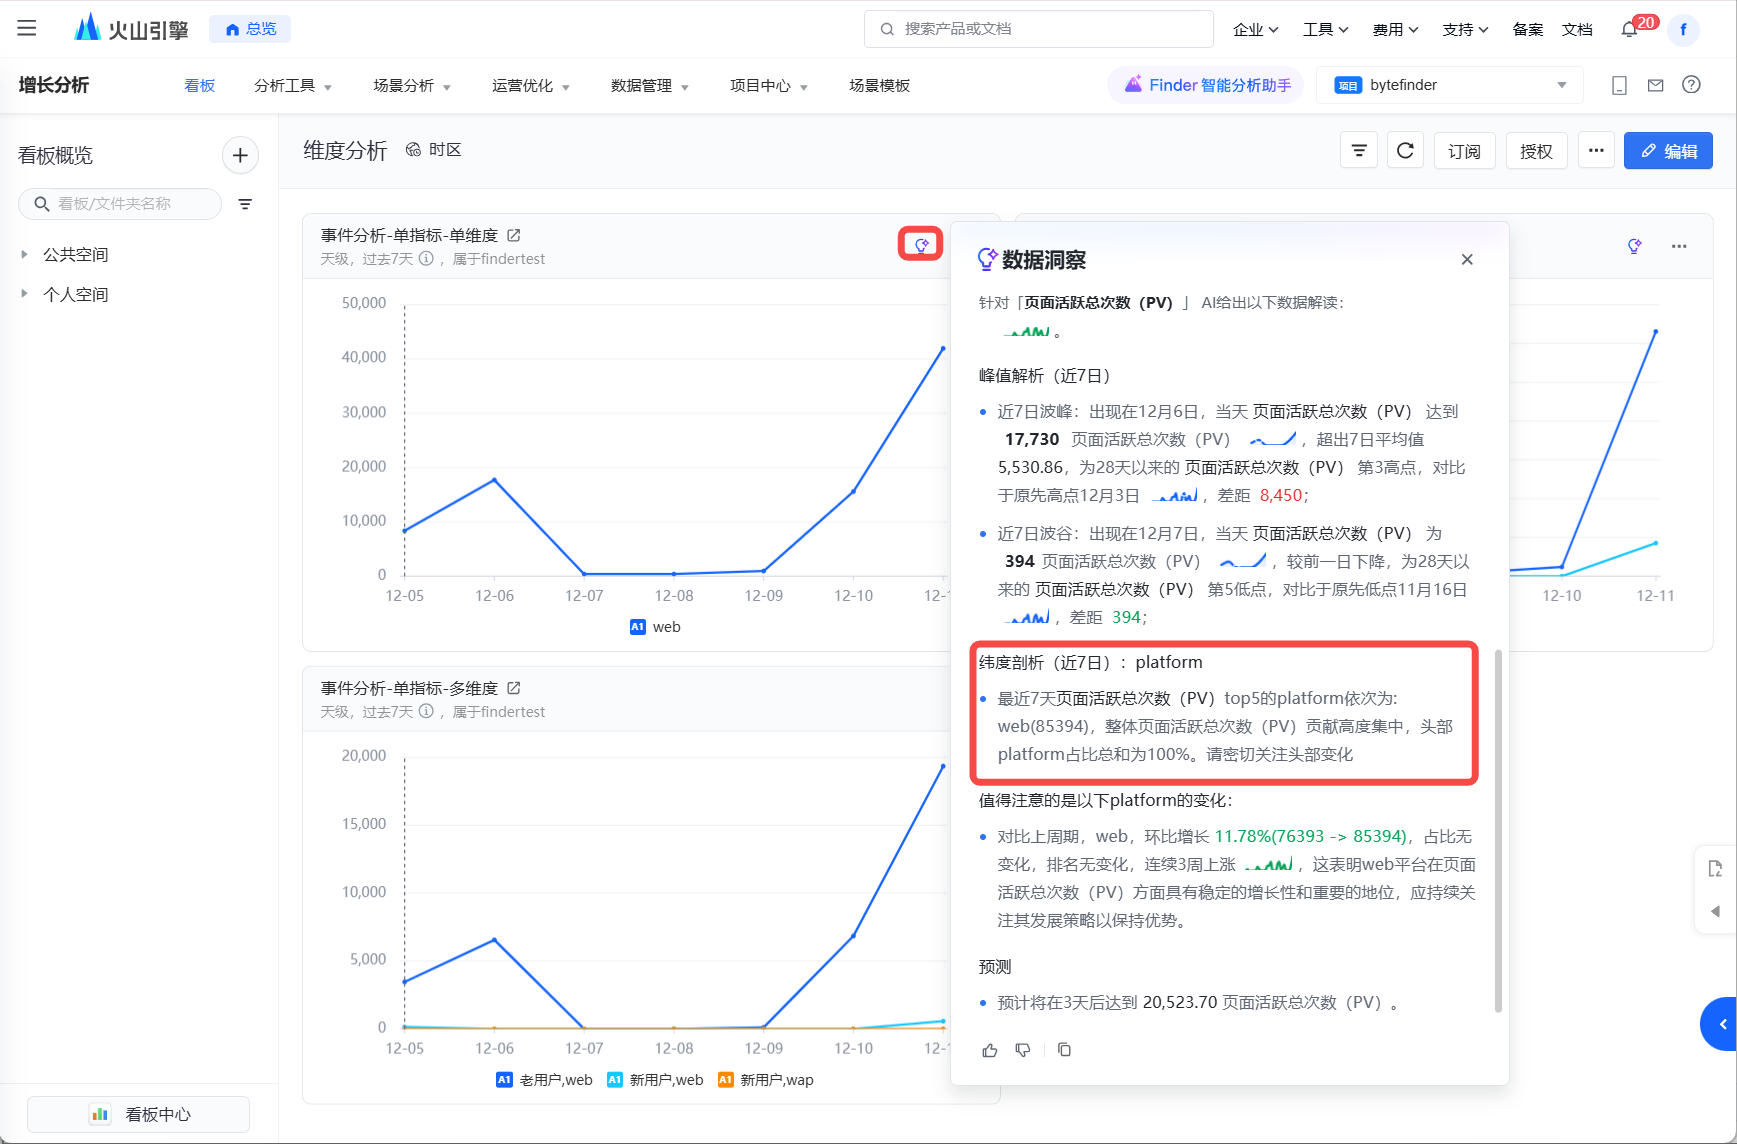Collapse the floating right-edge arrow panel
Image resolution: width=1737 pixels, height=1144 pixels.
pyautogui.click(x=1716, y=911)
